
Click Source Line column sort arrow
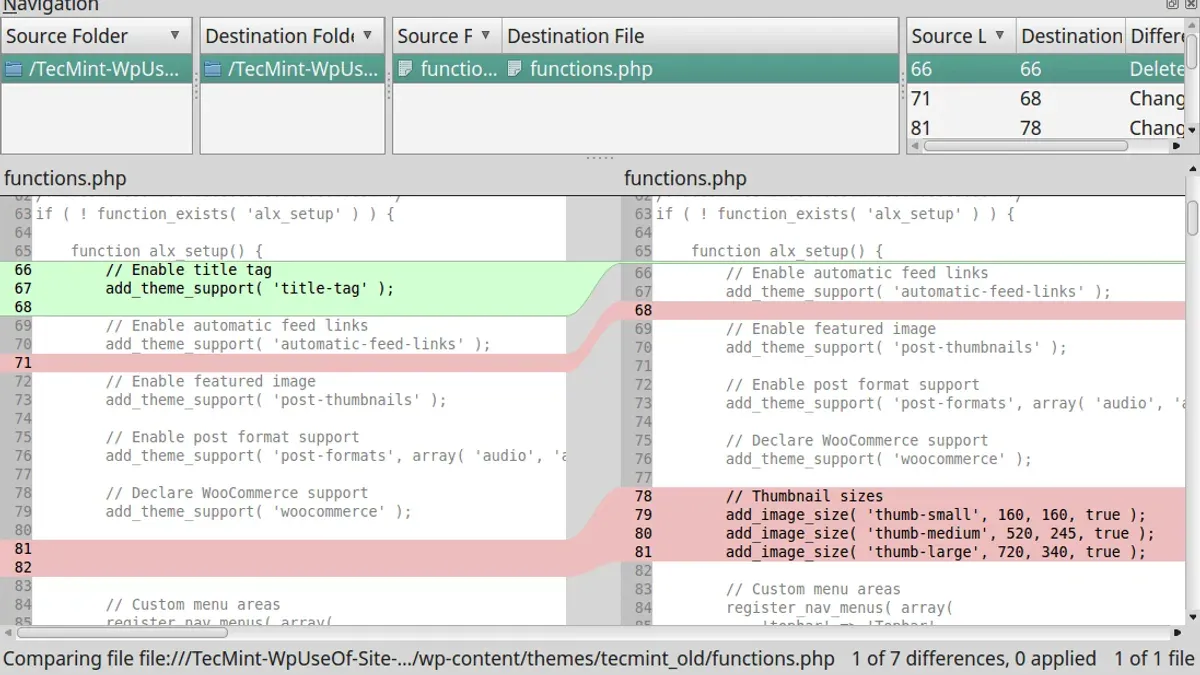[x=1000, y=36]
